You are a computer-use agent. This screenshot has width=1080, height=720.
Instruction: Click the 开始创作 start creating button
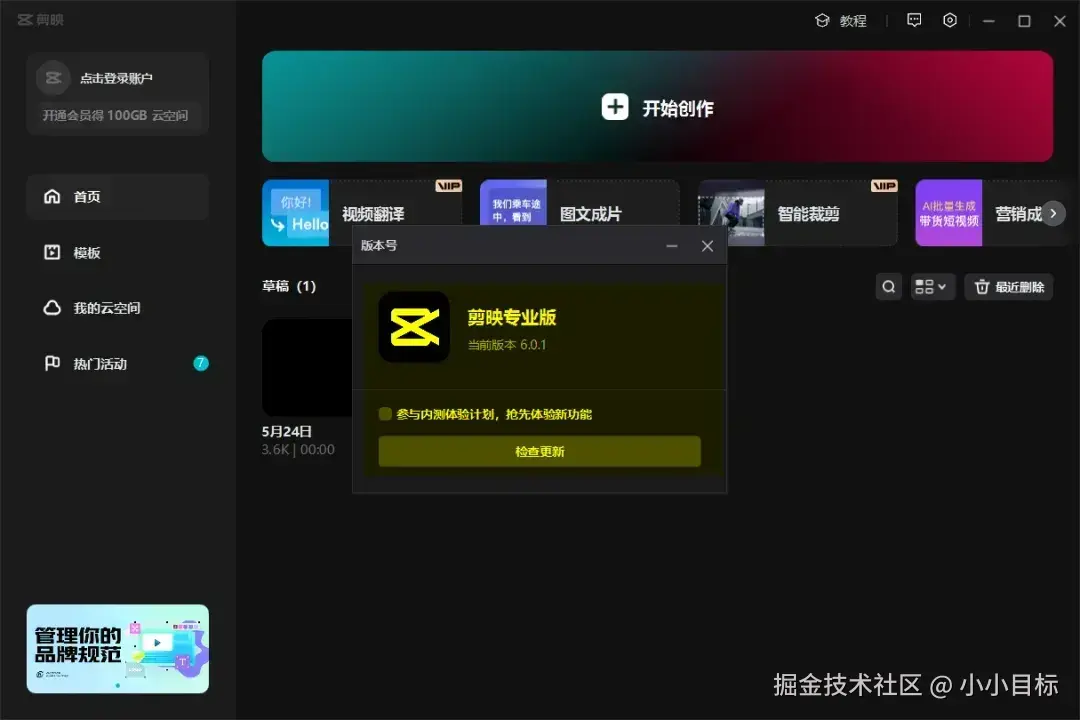(x=657, y=107)
